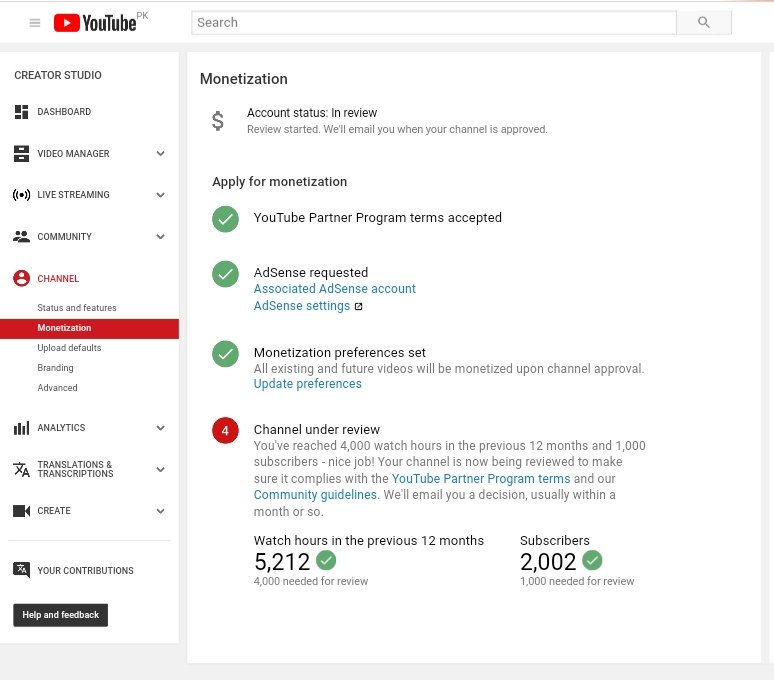Click the Dashboard icon in sidebar
774x680 pixels.
21,112
